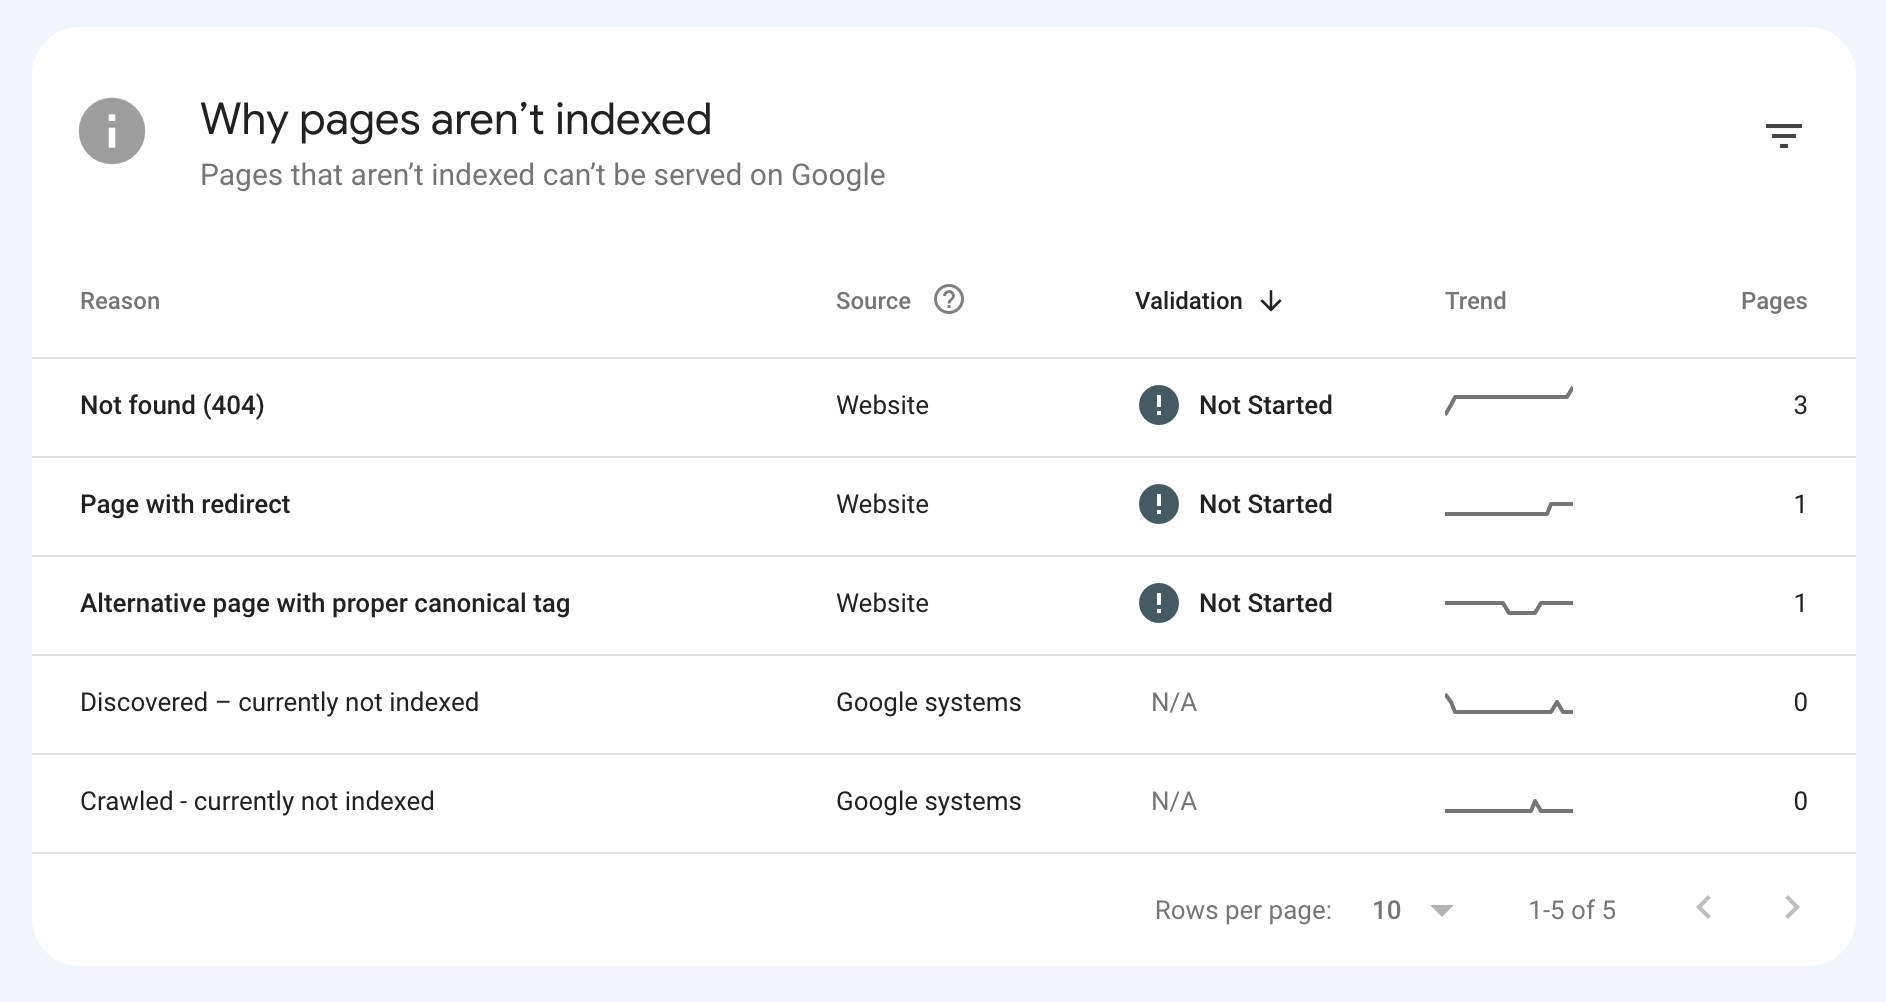Open the Not found (404) row

(x=943, y=407)
